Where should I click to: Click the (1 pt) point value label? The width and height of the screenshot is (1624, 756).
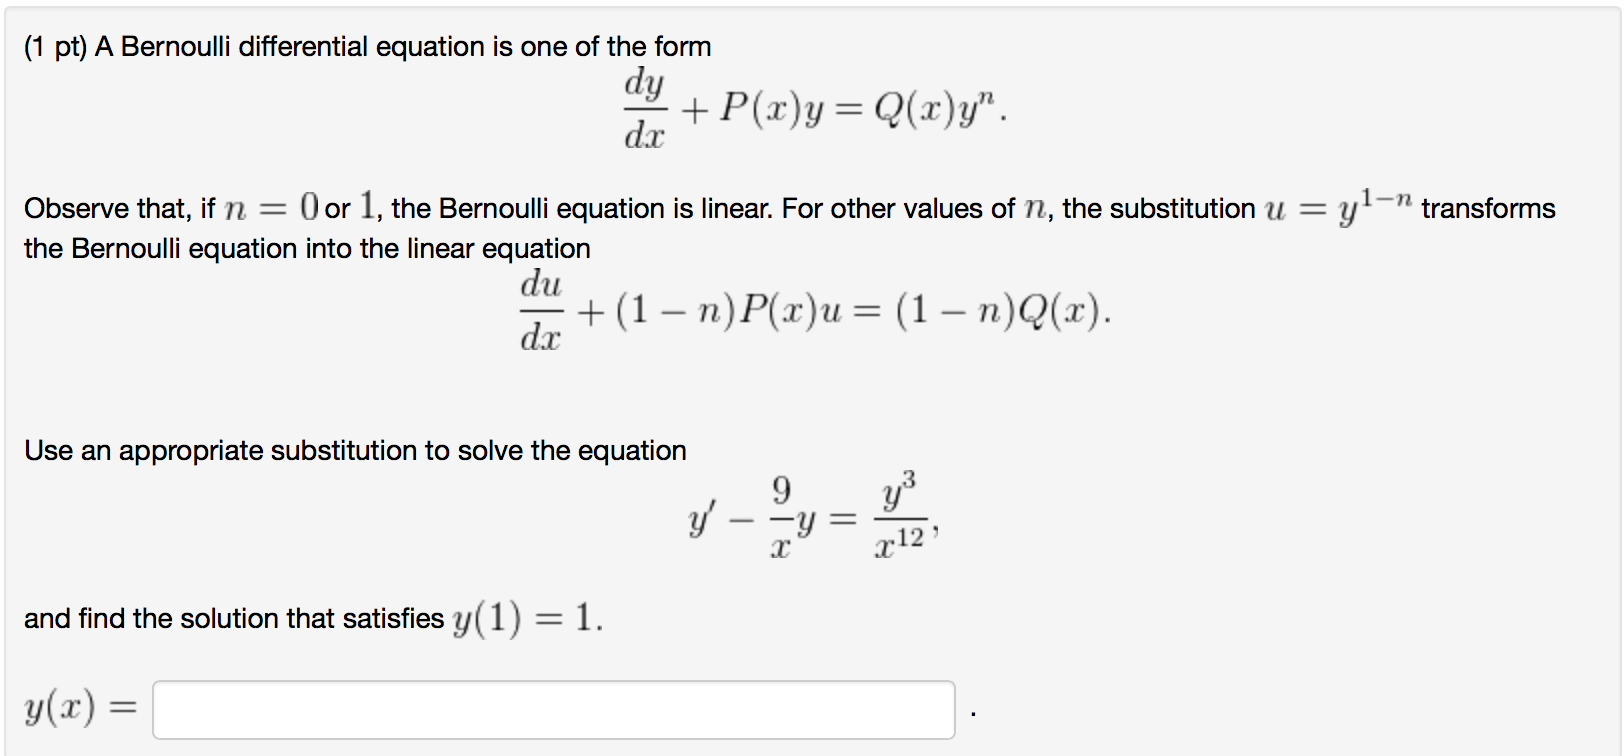click(55, 46)
